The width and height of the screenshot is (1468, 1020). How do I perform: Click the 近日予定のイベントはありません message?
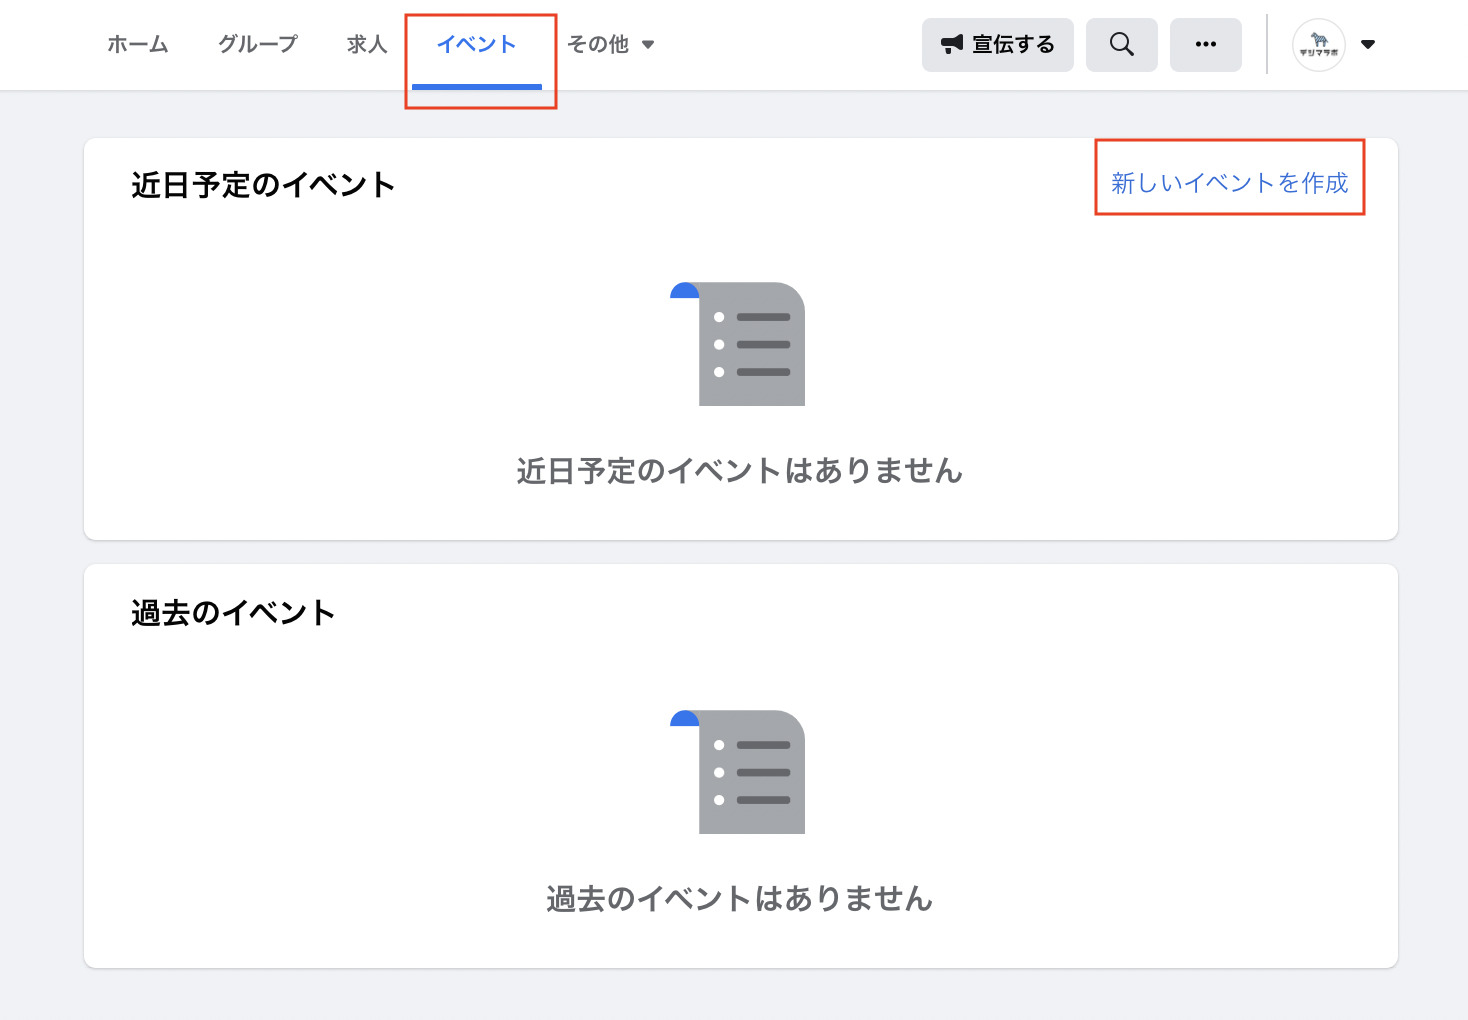click(x=739, y=471)
